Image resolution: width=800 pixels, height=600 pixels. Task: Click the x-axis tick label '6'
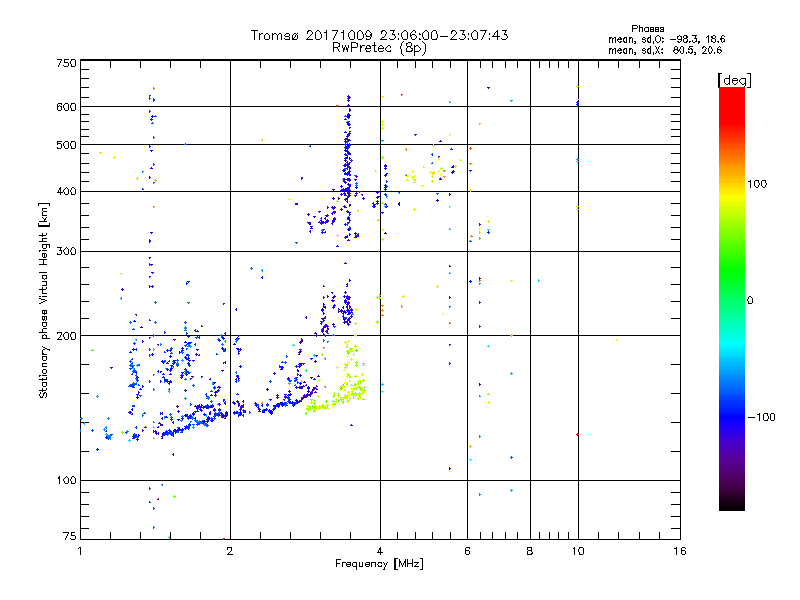467,551
